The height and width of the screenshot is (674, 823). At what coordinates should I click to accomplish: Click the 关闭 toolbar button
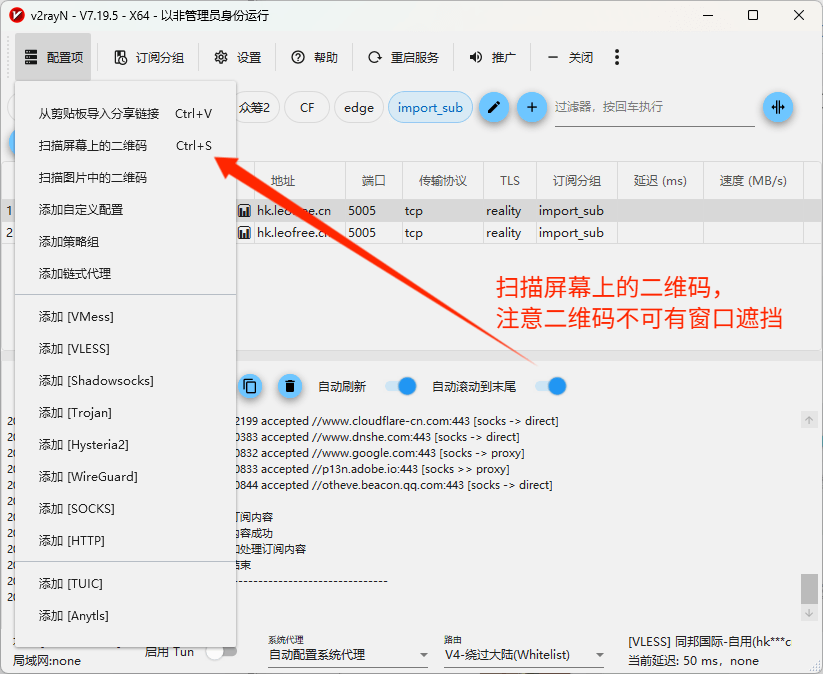[x=569, y=57]
